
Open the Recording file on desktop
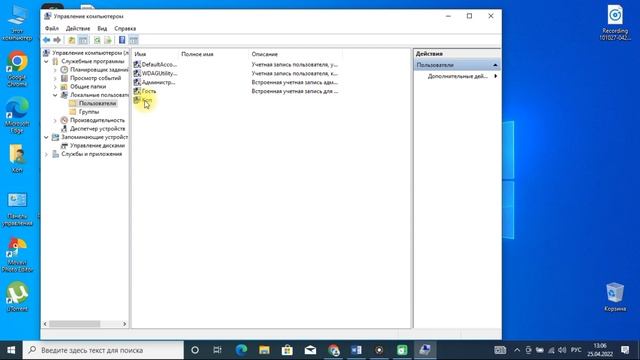coord(615,23)
